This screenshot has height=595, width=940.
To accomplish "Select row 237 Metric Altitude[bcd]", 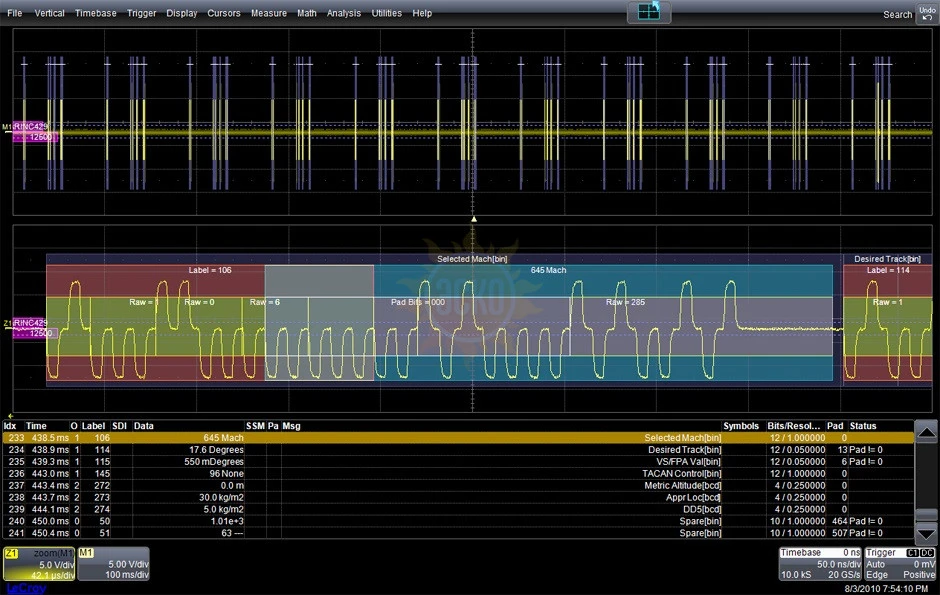I will pyautogui.click(x=458, y=485).
